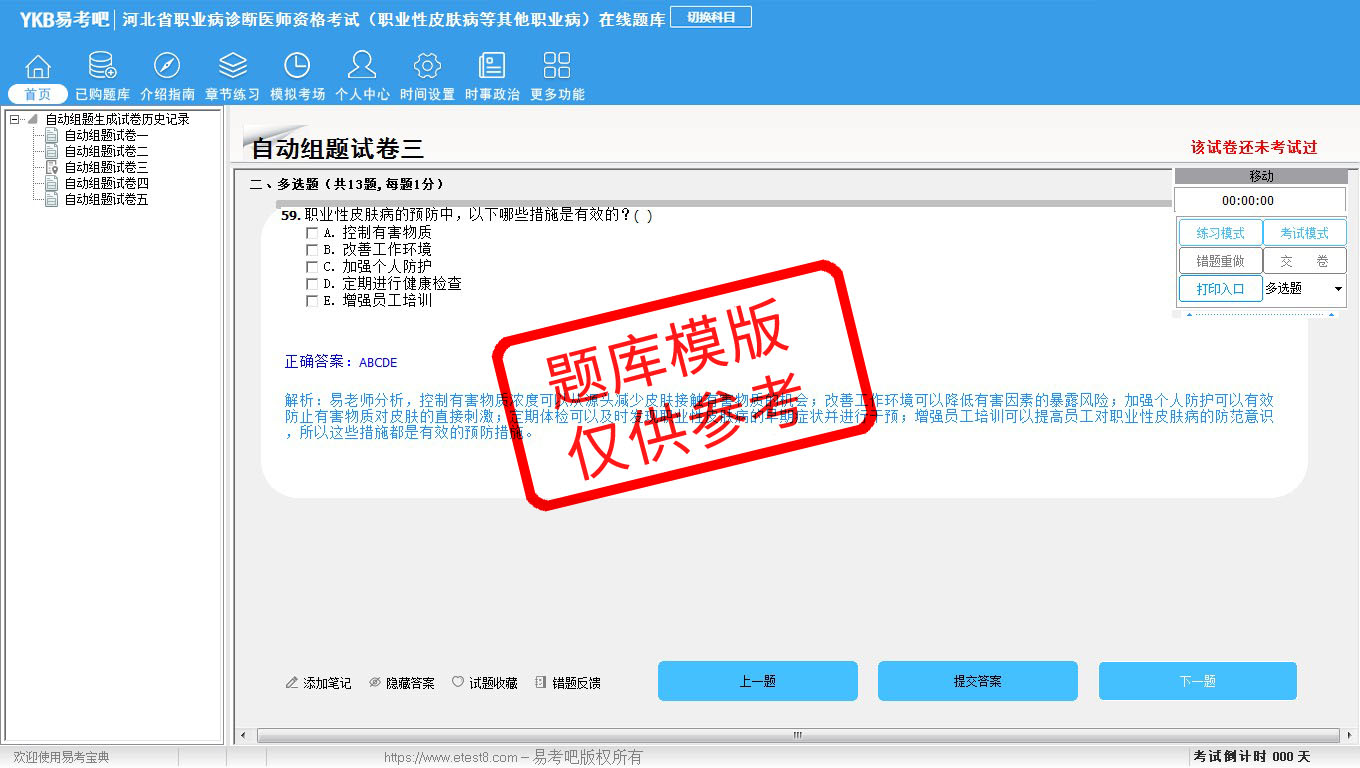Screen dimensions: 1360x768
Task: Open the 时间设置 gear icon
Action: pyautogui.click(x=427, y=66)
